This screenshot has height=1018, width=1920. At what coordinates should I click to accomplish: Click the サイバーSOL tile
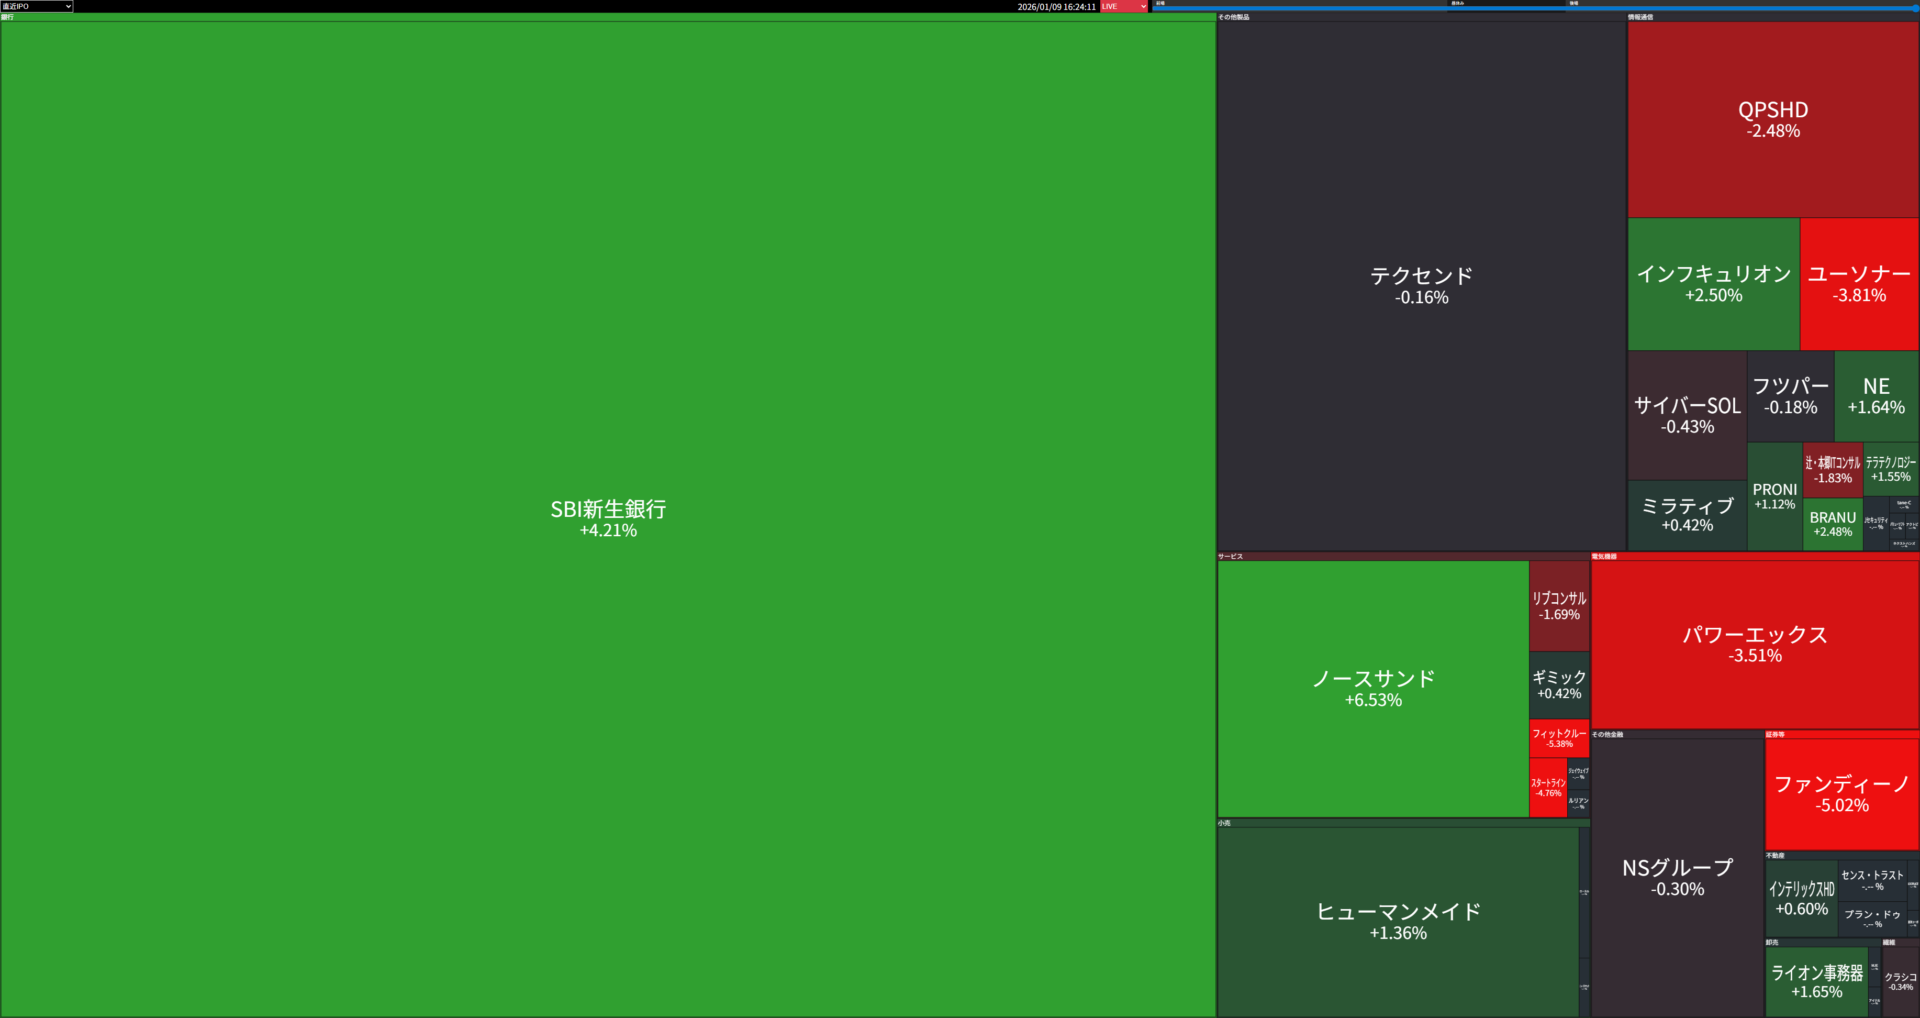(1687, 415)
